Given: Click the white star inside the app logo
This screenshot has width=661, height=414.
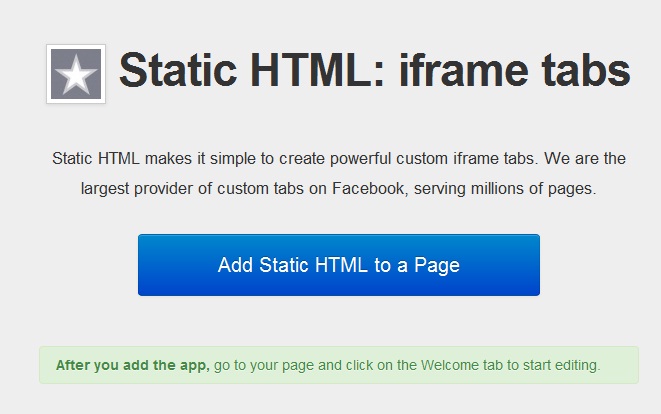Looking at the screenshot, I should click(76, 75).
